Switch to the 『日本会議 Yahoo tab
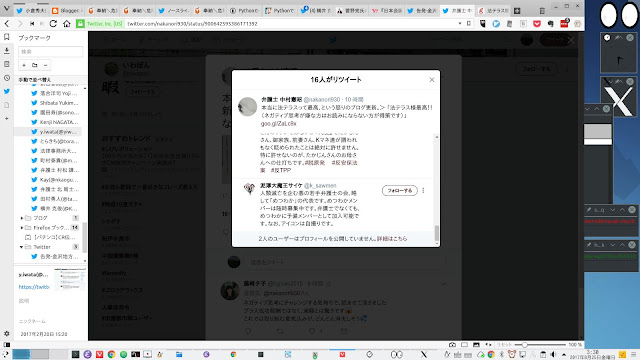Image resolution: width=640 pixels, height=360 pixels. (x=386, y=11)
